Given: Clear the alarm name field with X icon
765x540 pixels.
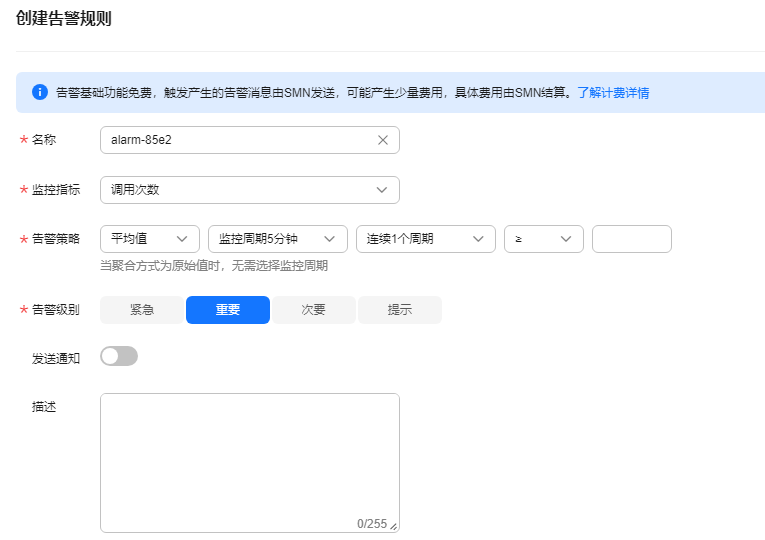Looking at the screenshot, I should pyautogui.click(x=382, y=140).
